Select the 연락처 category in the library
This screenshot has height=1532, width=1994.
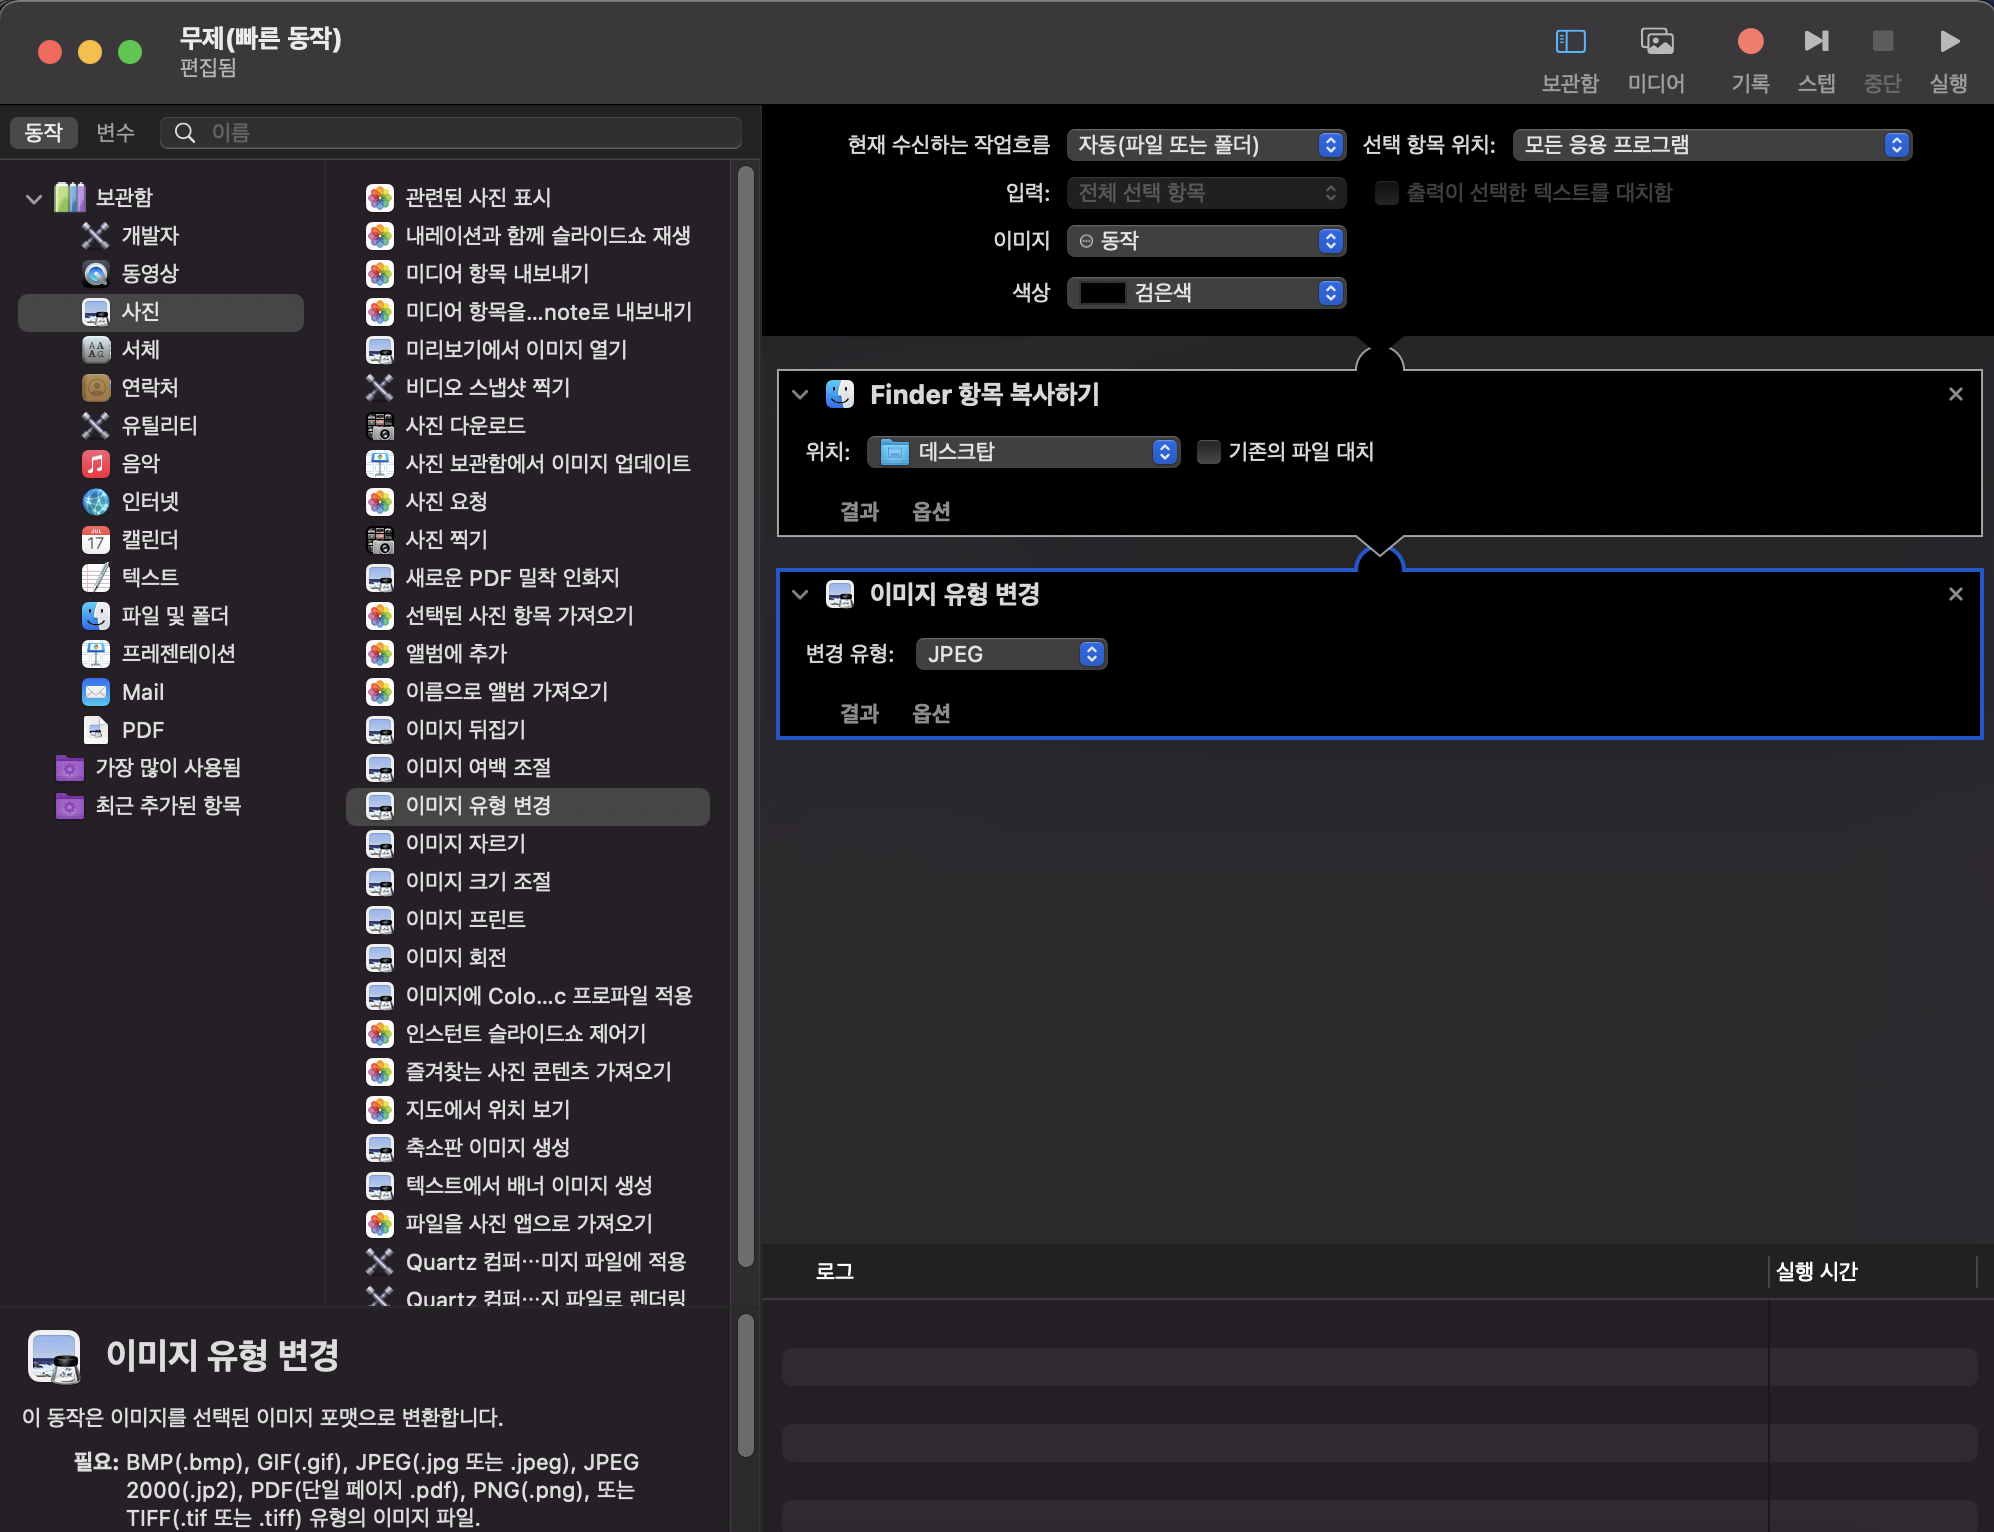161,388
